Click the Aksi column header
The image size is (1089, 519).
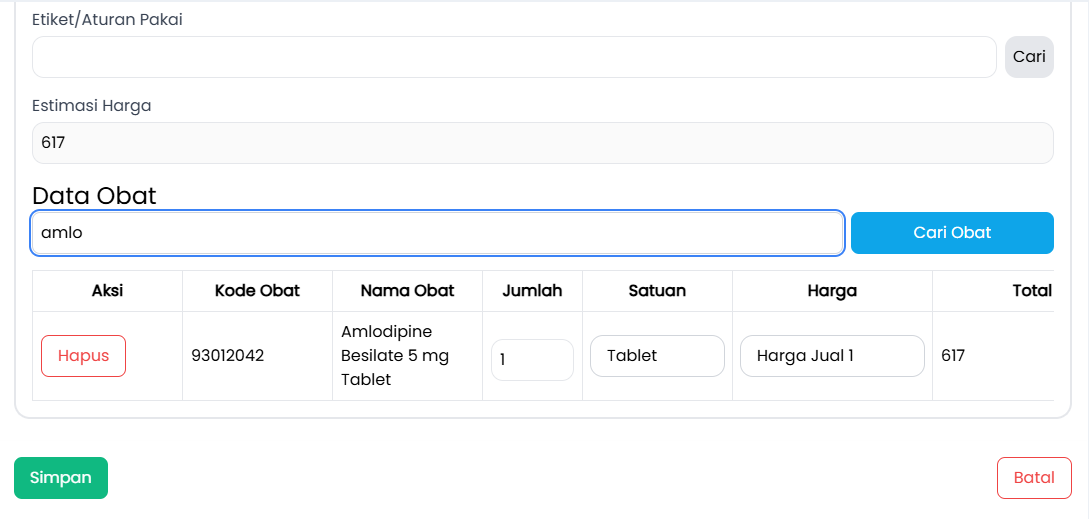[x=107, y=291]
